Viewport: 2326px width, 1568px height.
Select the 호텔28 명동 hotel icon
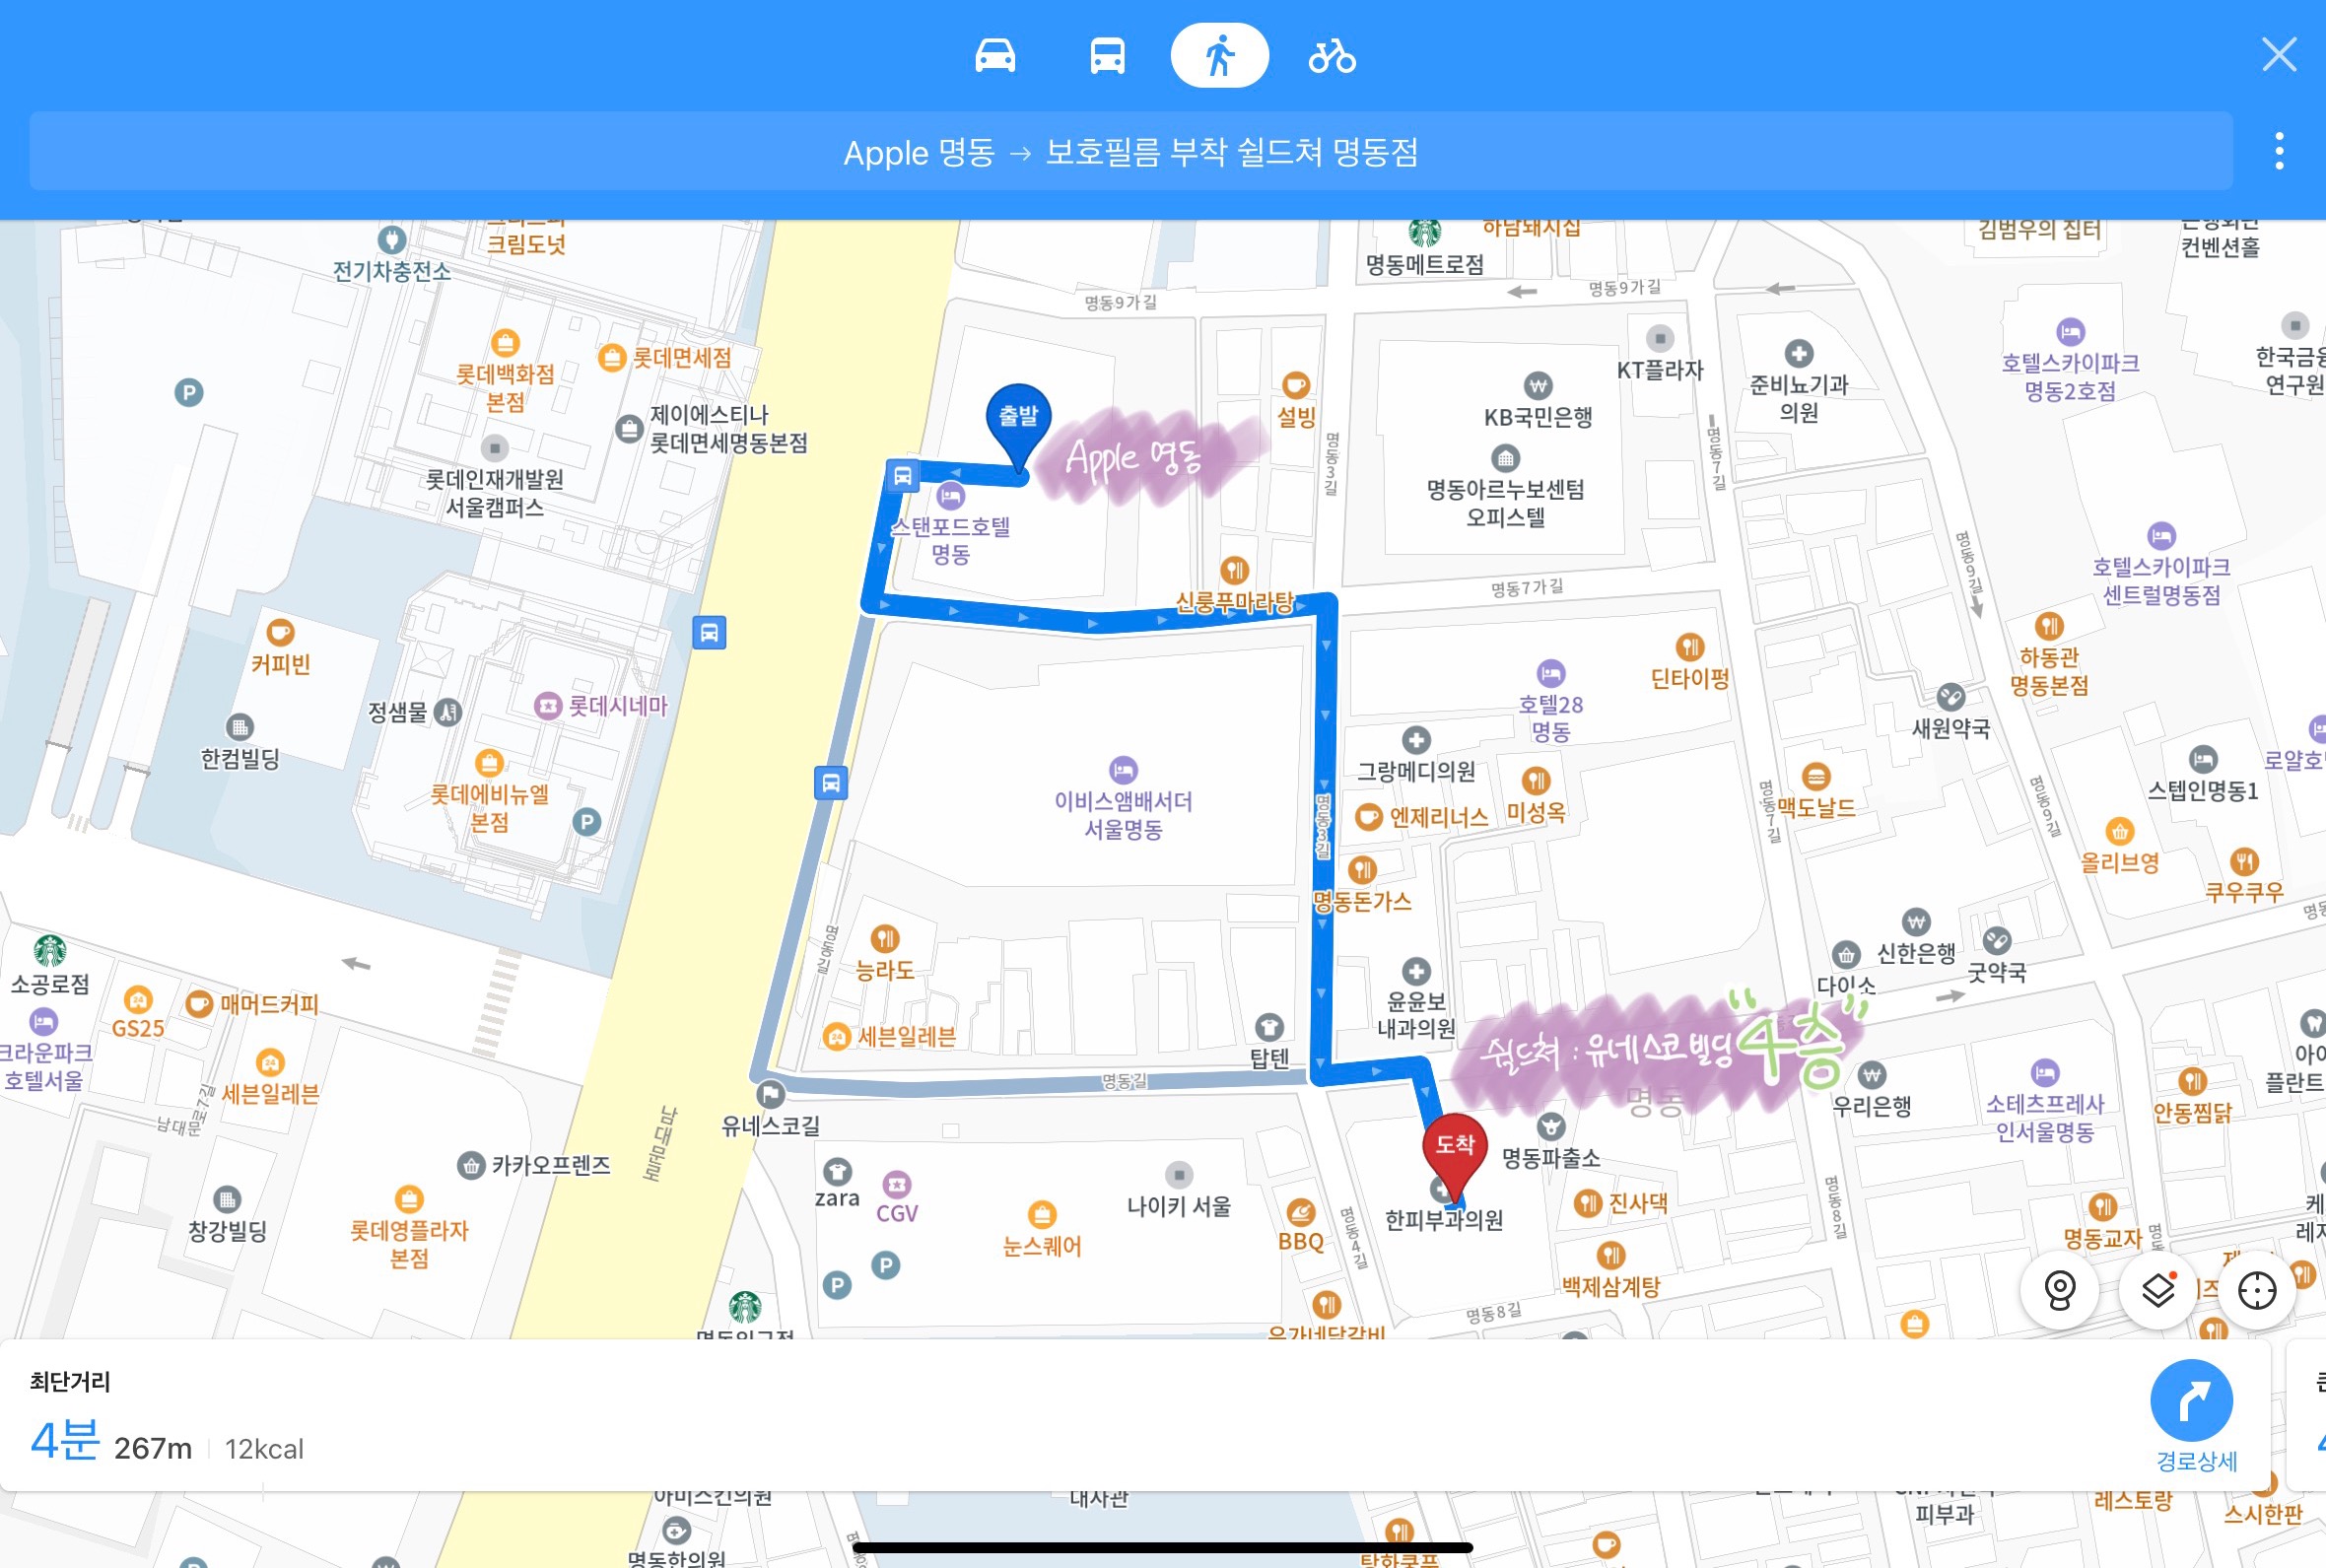tap(1550, 673)
